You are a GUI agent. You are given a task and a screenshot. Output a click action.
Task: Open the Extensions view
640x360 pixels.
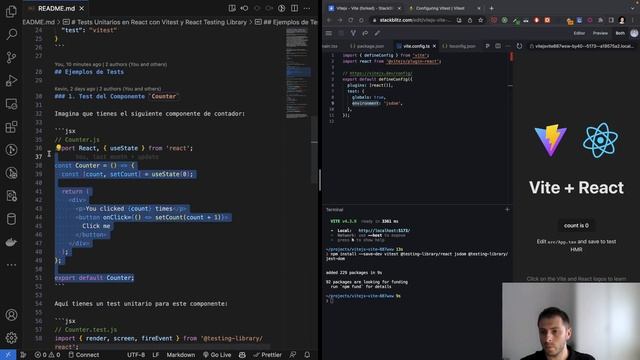tap(11, 127)
